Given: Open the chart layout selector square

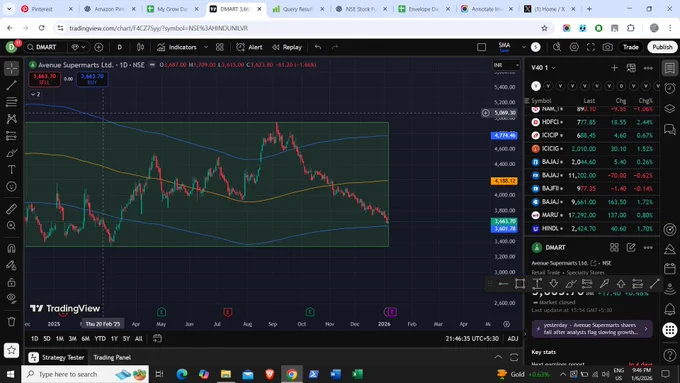Looking at the screenshot, I should tap(481, 47).
